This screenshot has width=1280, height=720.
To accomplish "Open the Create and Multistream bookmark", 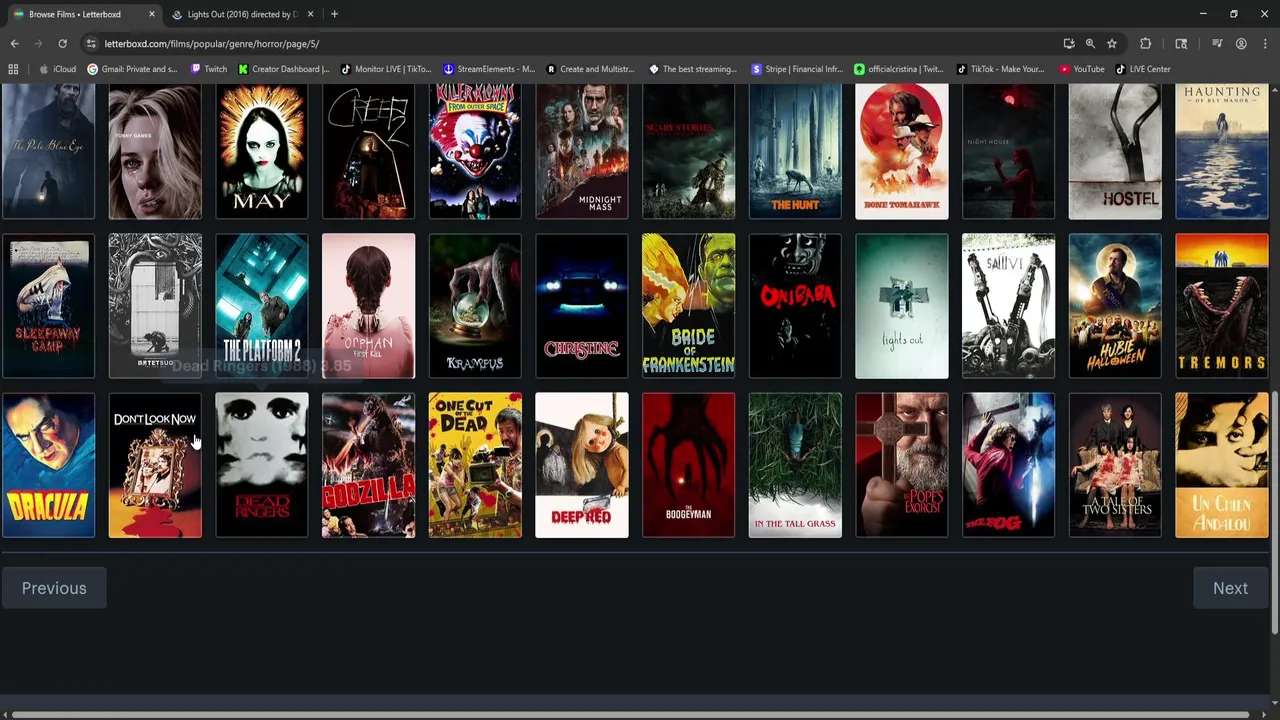I will click(591, 69).
